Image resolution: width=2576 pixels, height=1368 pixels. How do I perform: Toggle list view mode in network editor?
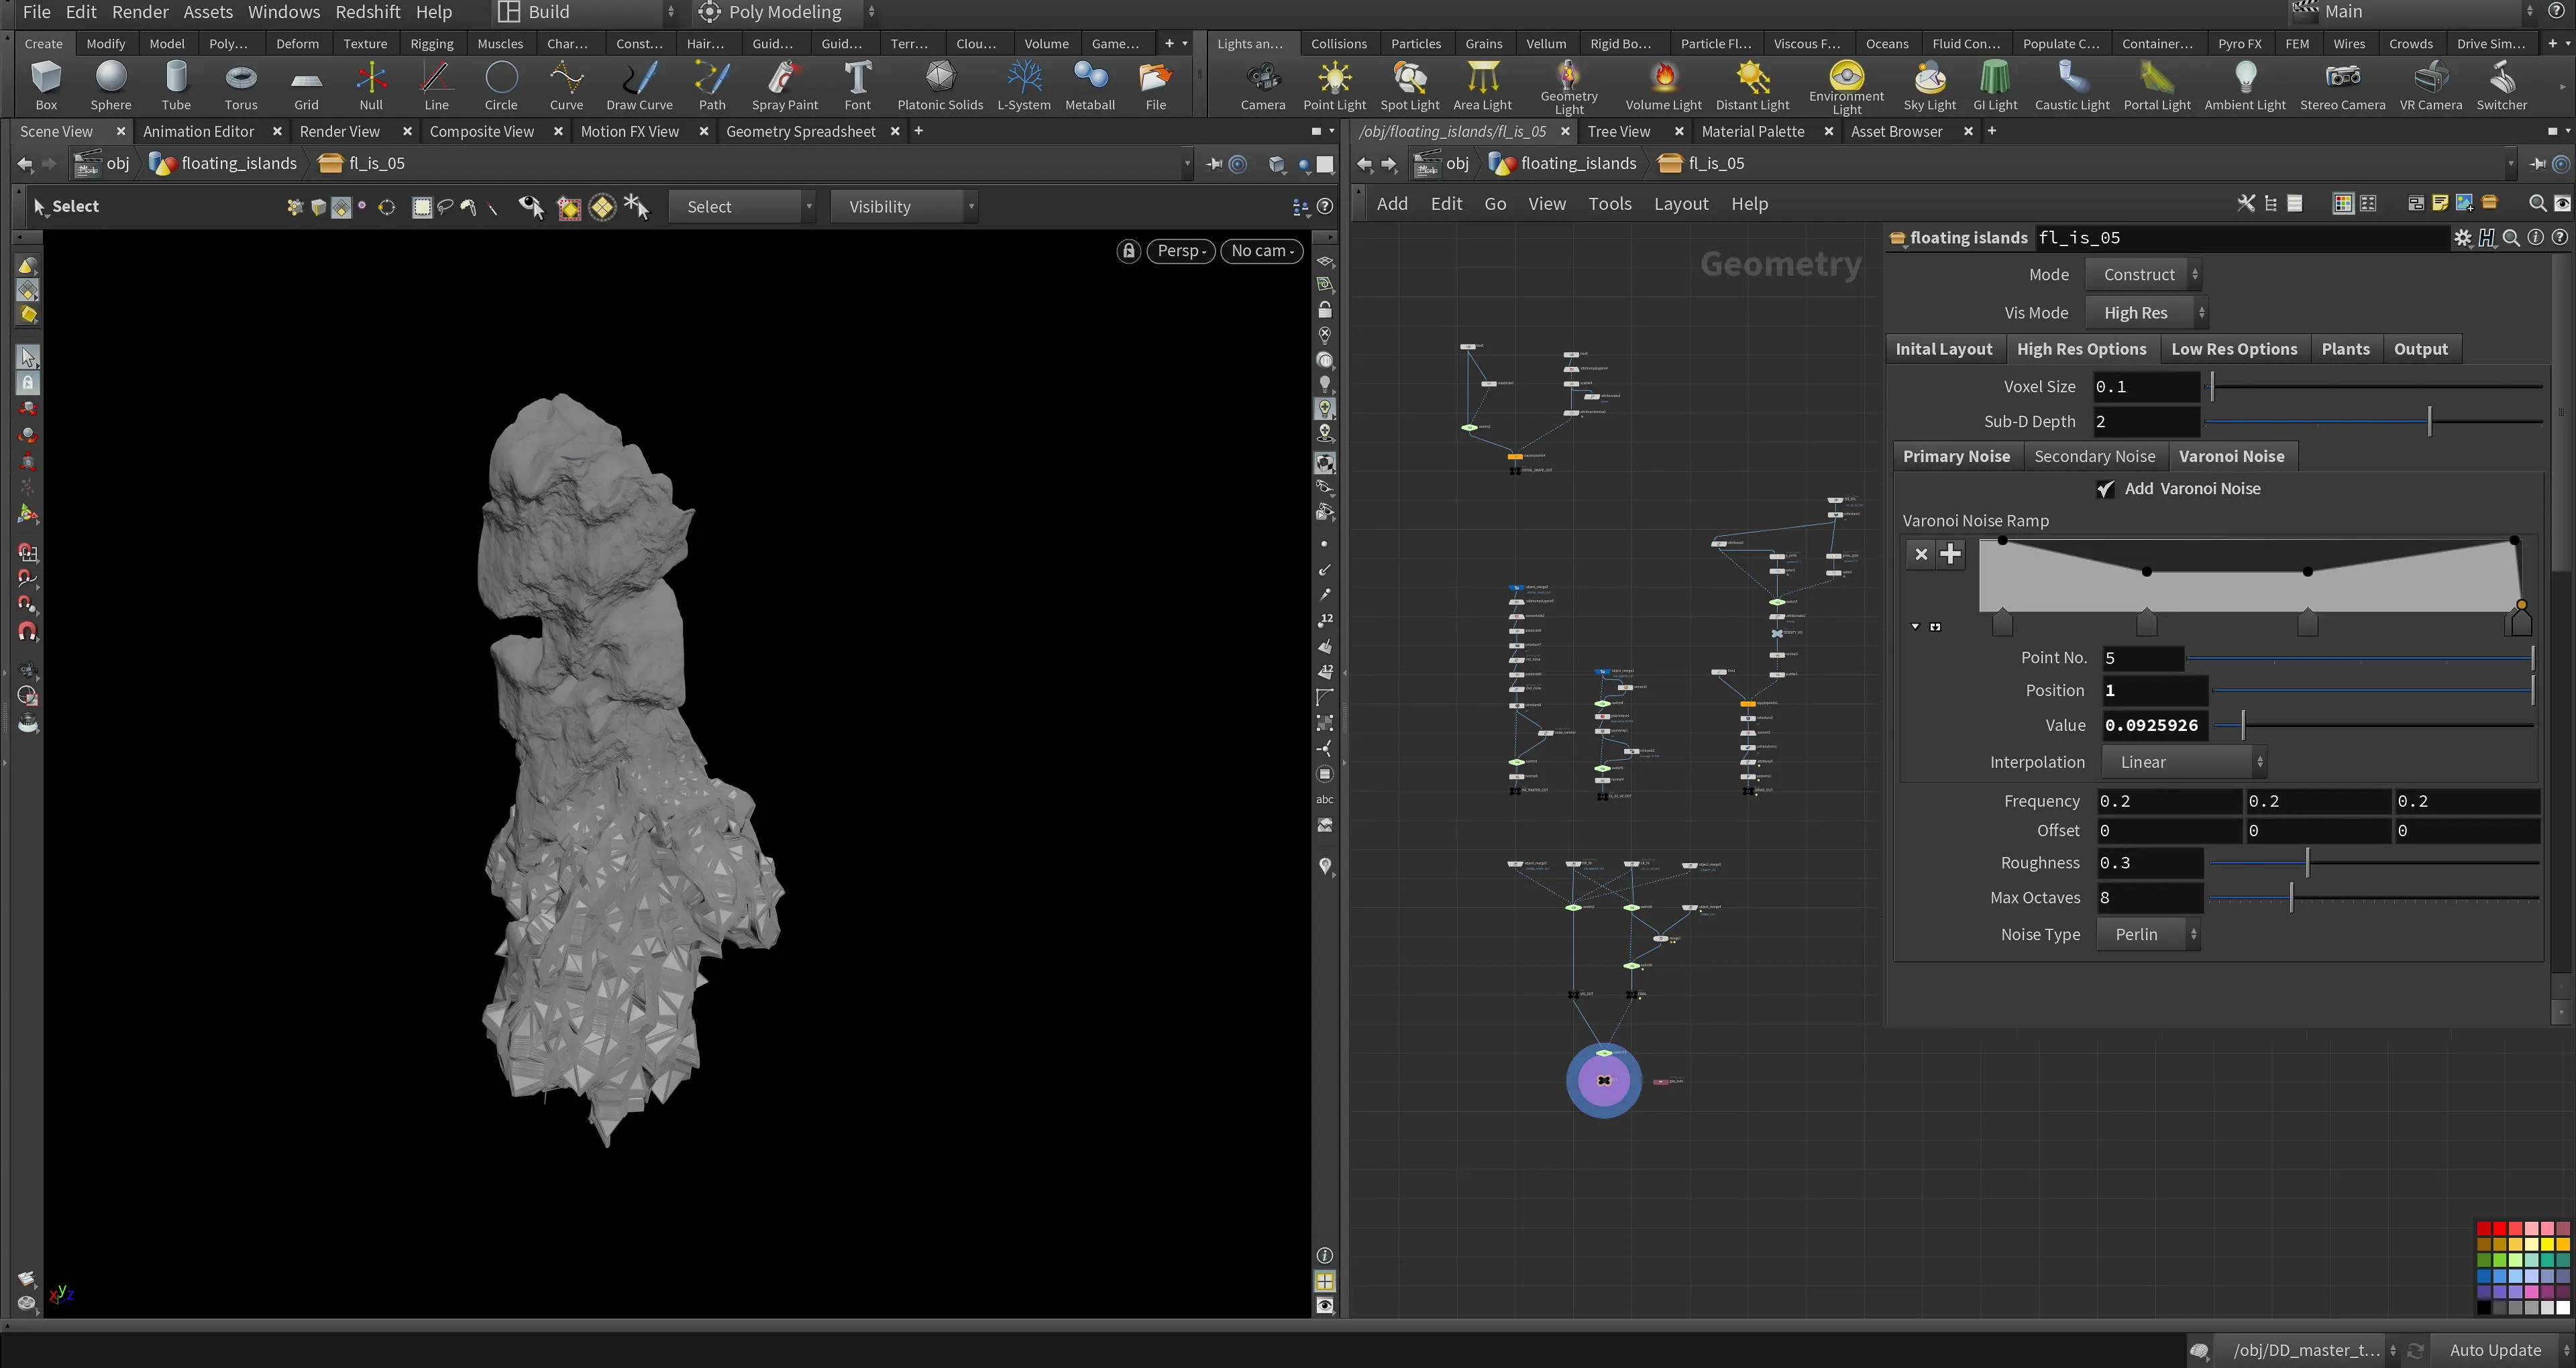[x=2295, y=203]
